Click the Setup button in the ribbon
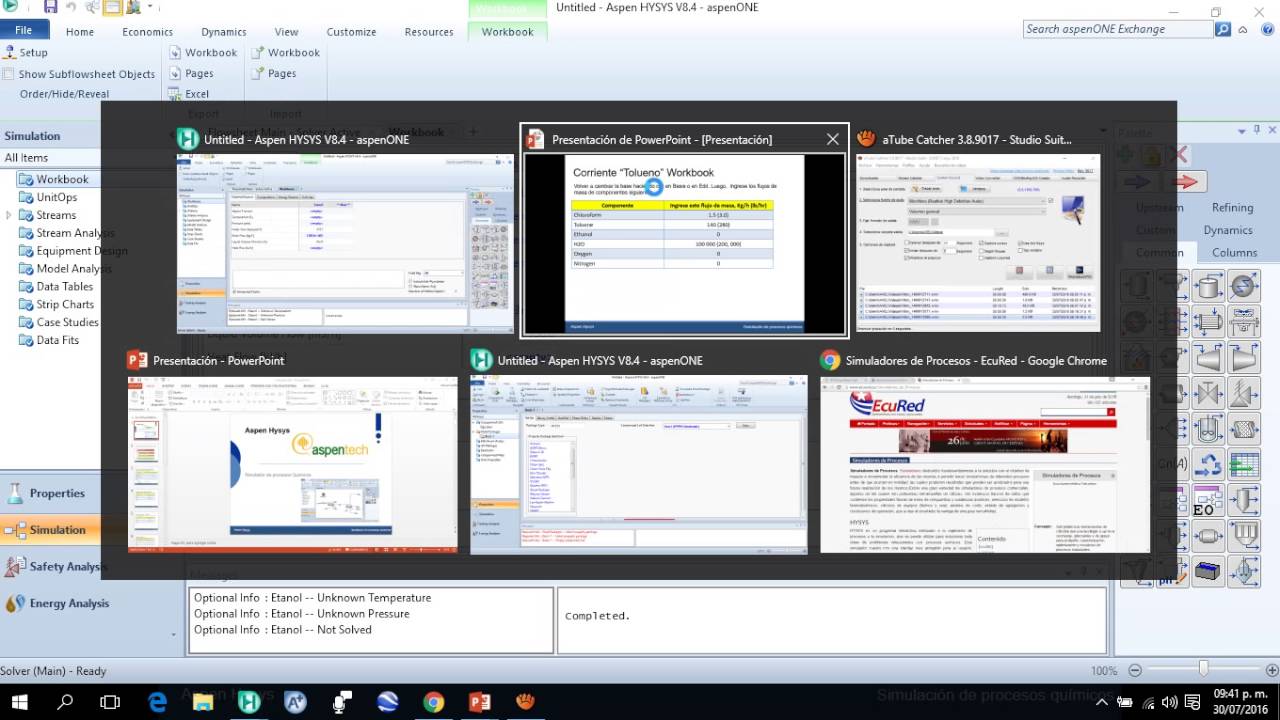Viewport: 1280px width, 720px height. tap(25, 52)
